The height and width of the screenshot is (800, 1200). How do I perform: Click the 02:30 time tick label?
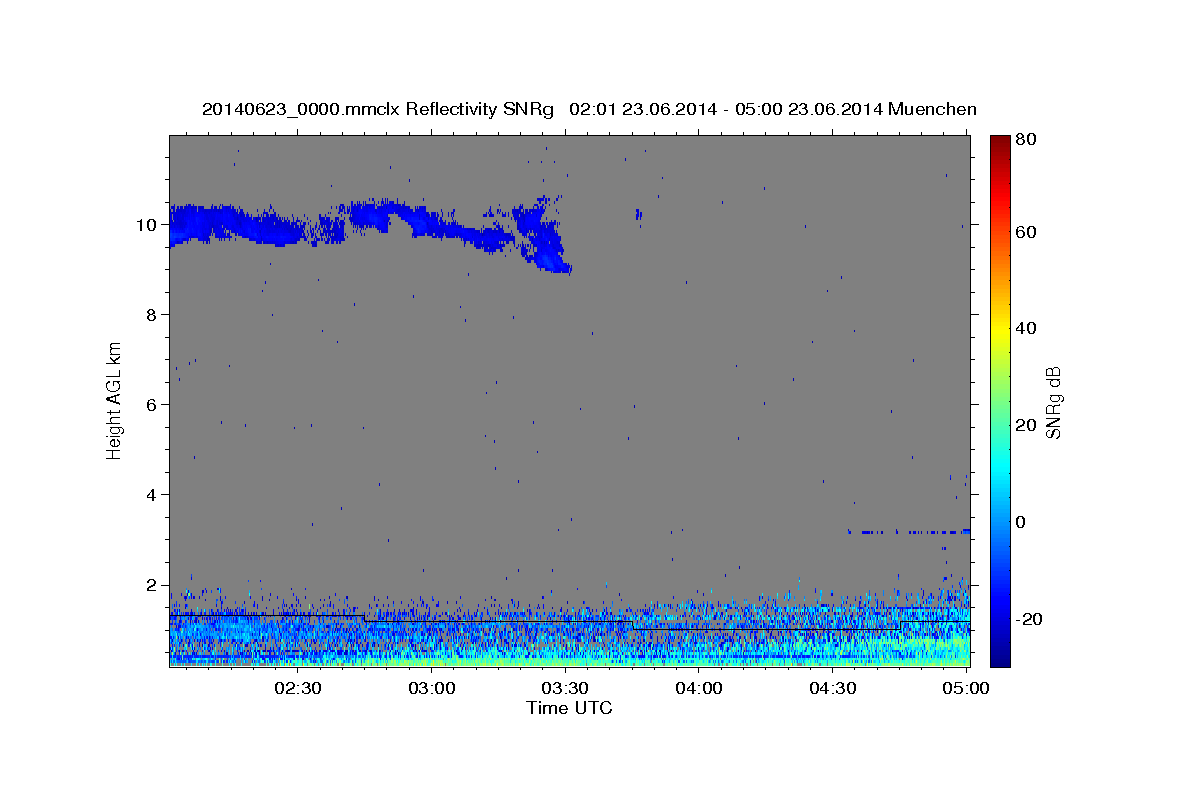coord(298,688)
